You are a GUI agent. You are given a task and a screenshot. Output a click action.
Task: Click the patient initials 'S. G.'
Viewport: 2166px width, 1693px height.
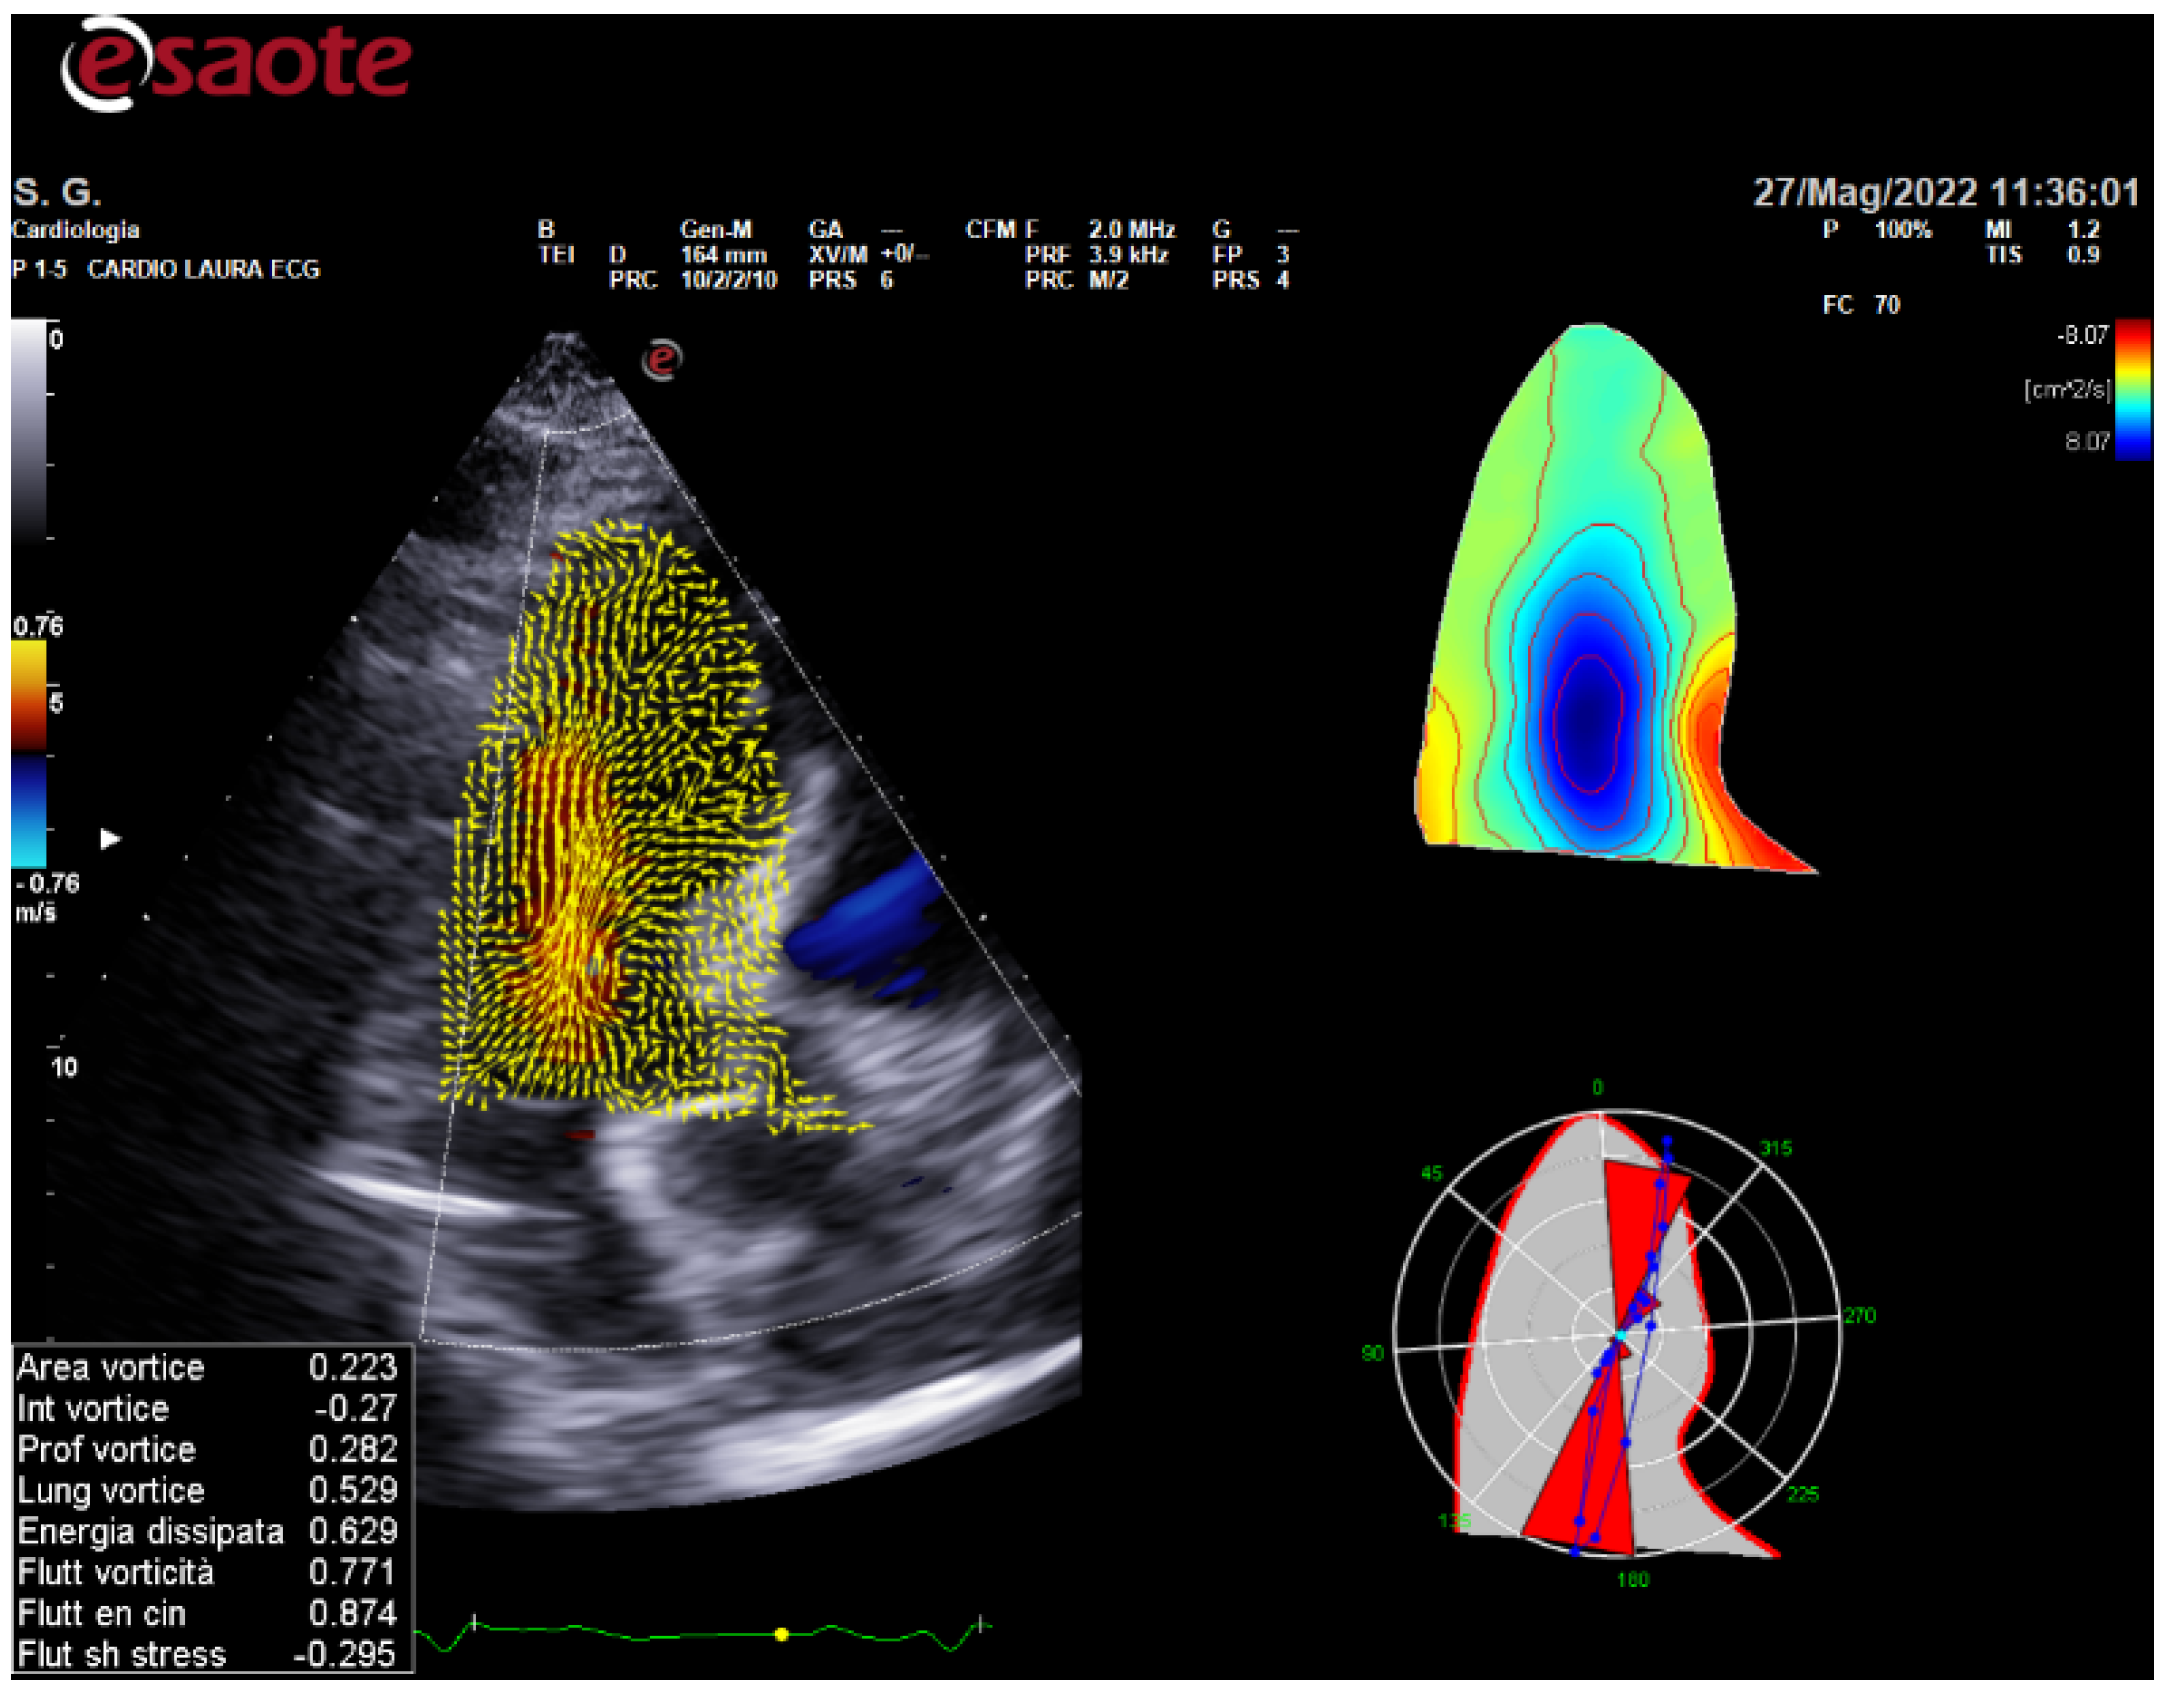click(56, 191)
